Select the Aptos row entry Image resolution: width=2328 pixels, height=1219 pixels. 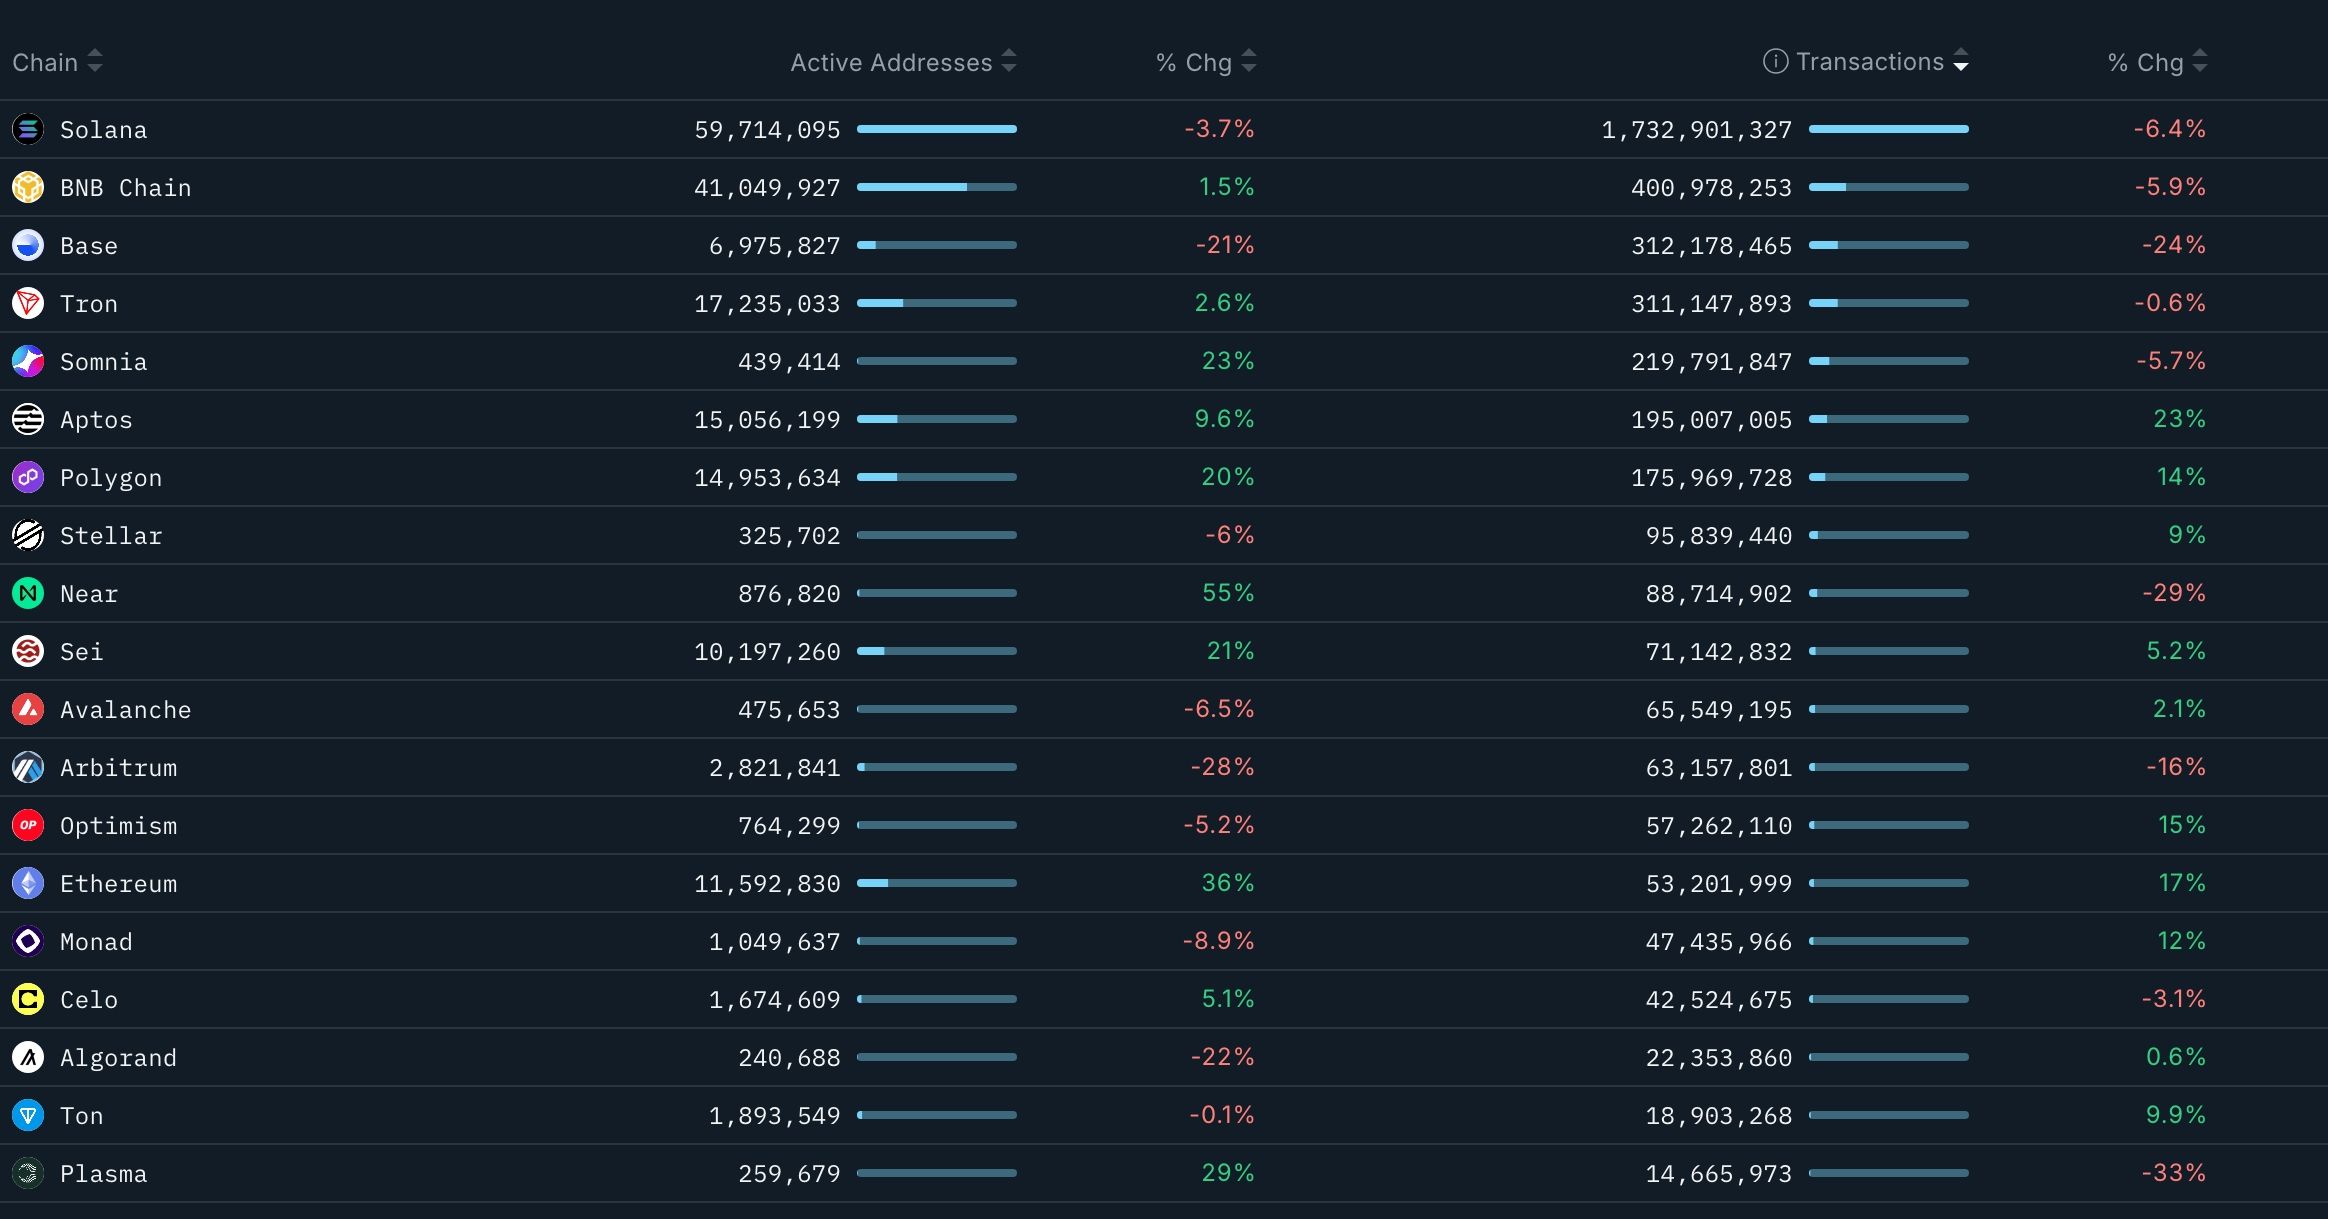96,419
